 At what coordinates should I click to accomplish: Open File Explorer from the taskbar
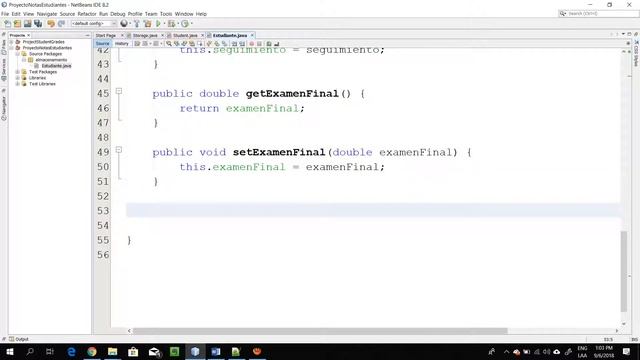(x=112, y=351)
